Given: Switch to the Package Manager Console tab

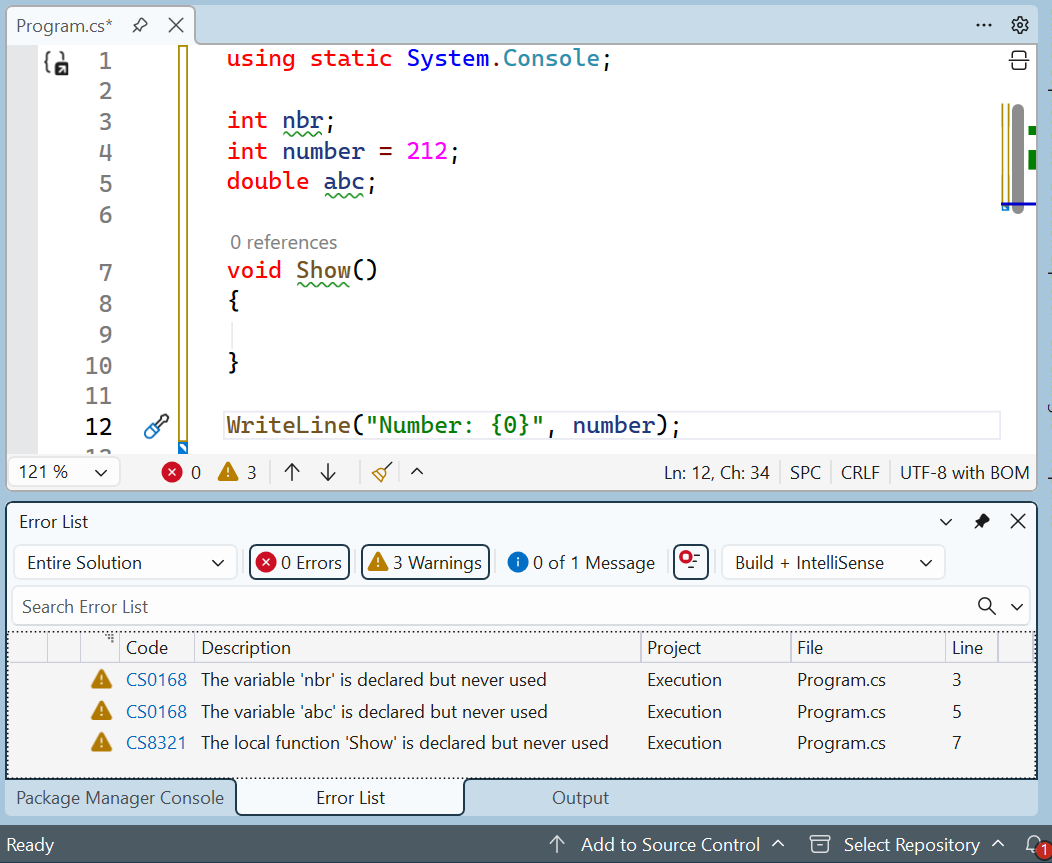Looking at the screenshot, I should tap(120, 798).
